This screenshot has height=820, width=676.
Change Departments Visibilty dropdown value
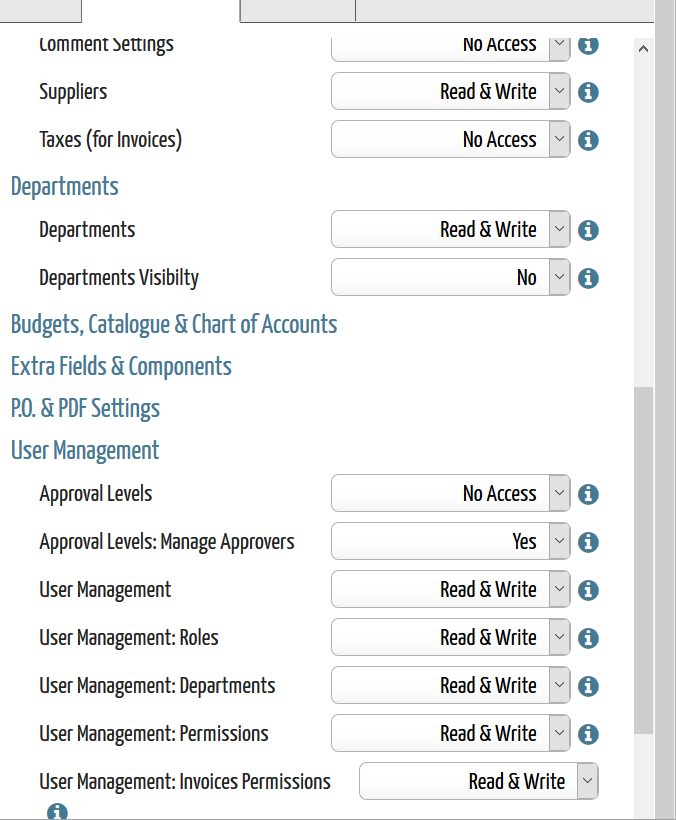coord(451,277)
